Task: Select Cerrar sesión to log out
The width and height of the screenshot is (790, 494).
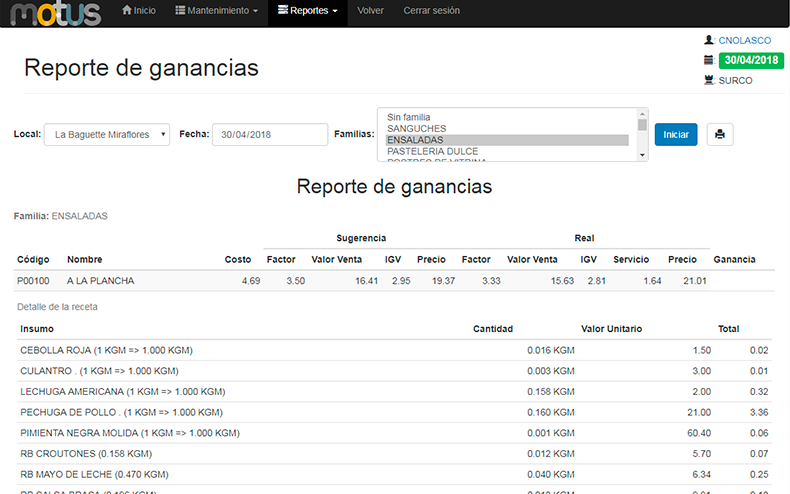Action: tap(432, 11)
